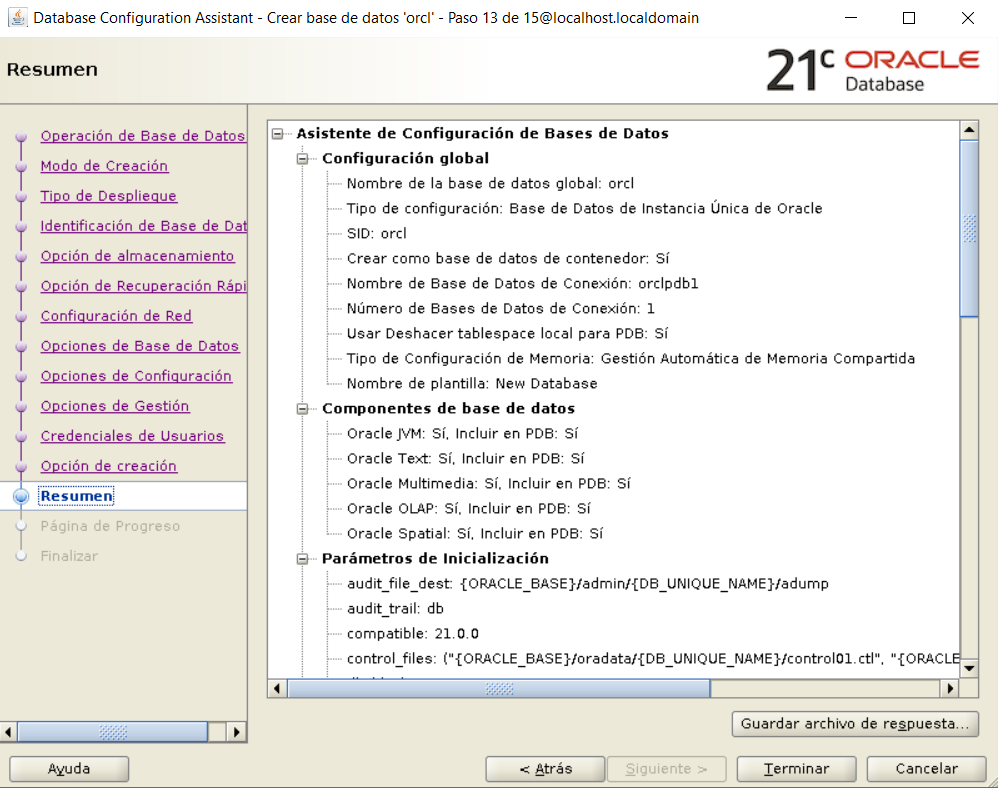Open Identificación de Base de Datos step
This screenshot has height=788, width=998.
click(144, 225)
